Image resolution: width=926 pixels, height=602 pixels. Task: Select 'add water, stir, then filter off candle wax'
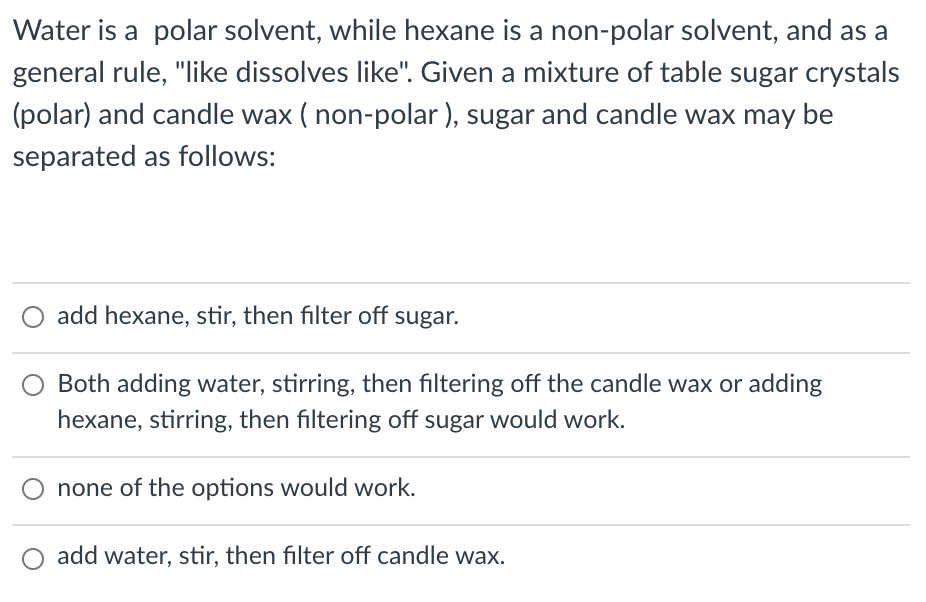33,556
